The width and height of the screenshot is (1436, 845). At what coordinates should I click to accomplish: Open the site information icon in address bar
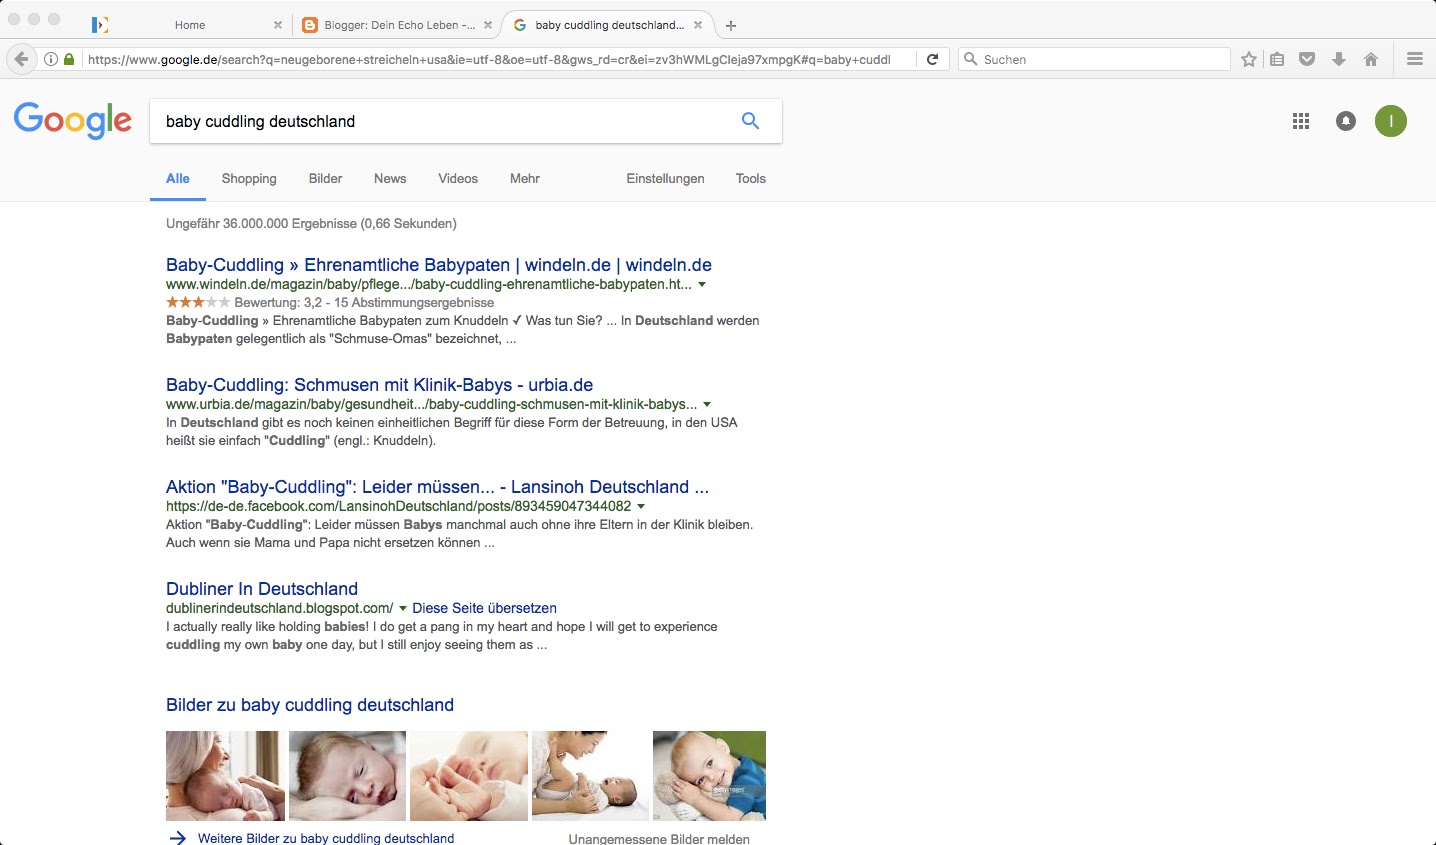51,59
